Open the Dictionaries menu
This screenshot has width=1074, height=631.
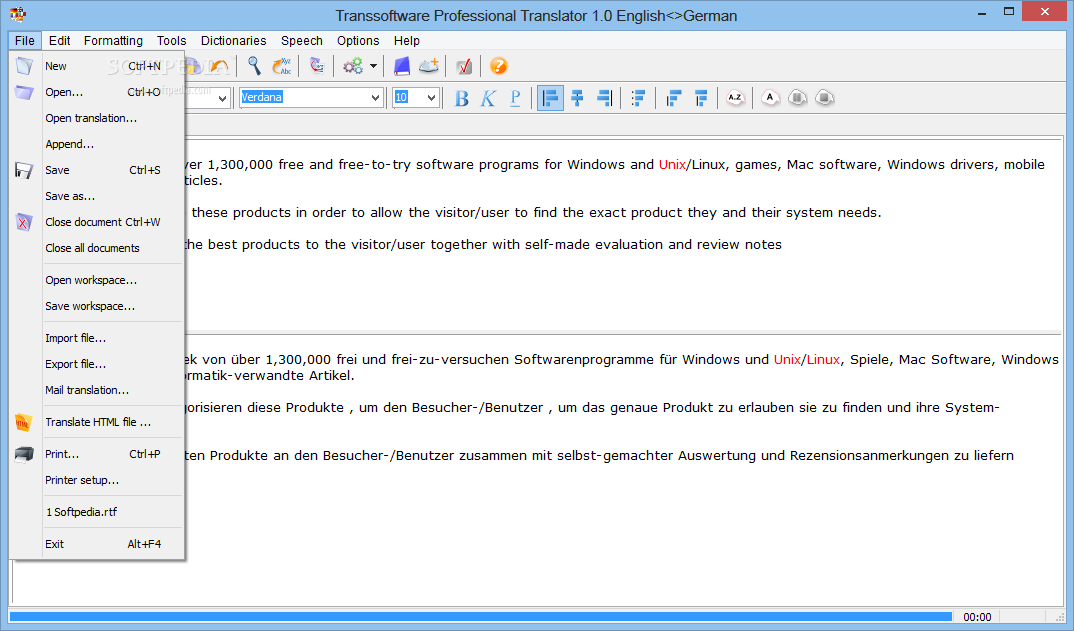234,40
